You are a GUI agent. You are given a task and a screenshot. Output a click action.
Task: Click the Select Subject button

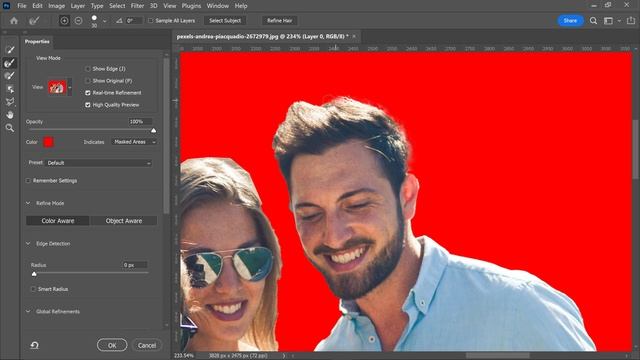[225, 20]
